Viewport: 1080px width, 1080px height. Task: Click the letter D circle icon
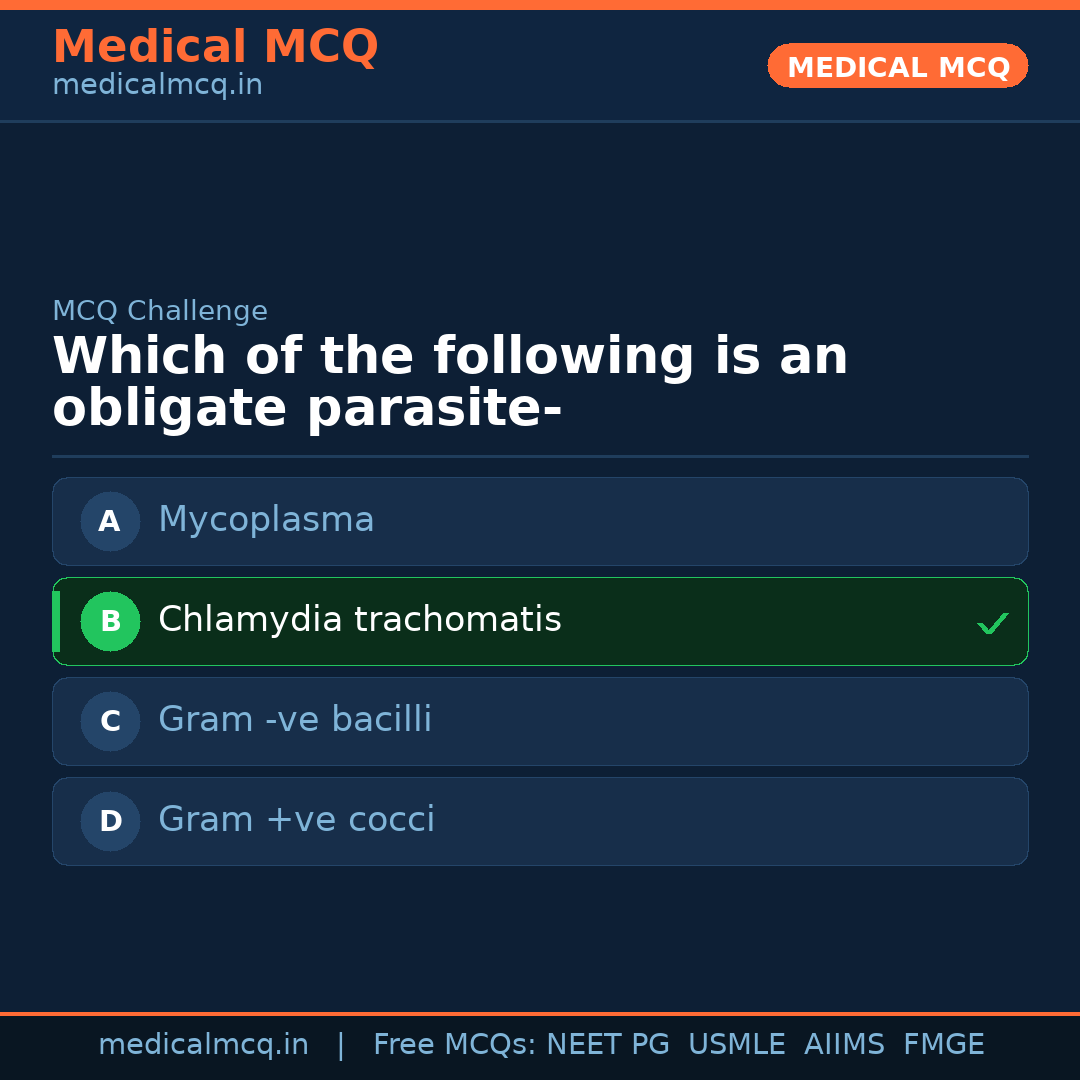[x=110, y=821]
